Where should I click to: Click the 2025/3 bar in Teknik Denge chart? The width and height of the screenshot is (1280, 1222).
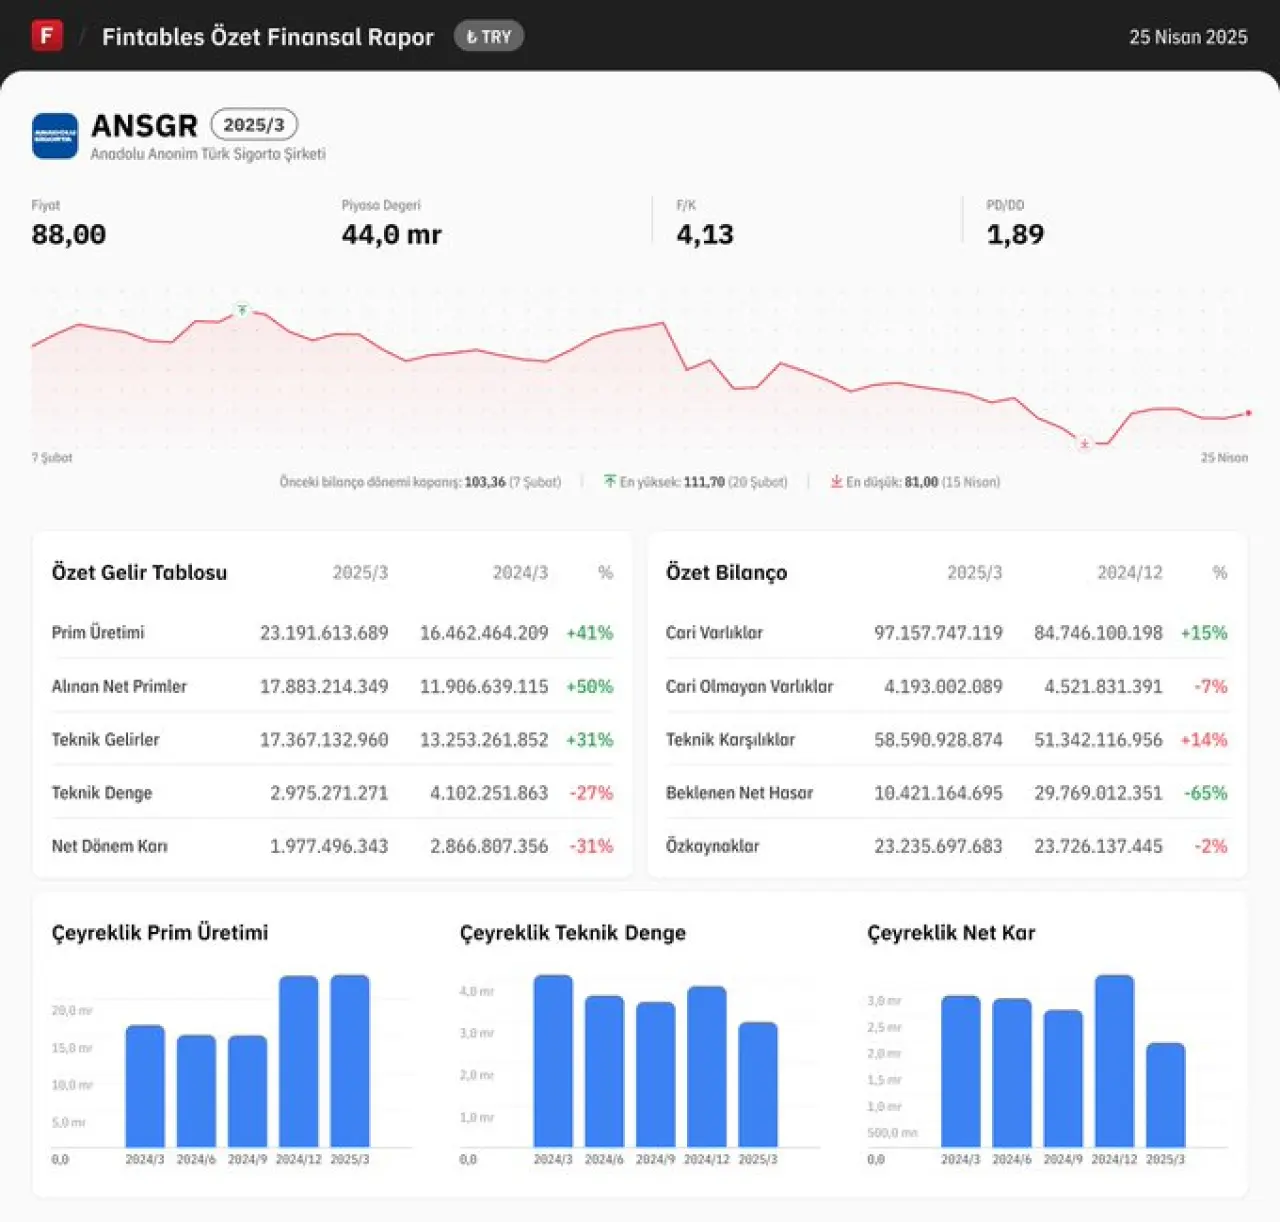pyautogui.click(x=758, y=1085)
